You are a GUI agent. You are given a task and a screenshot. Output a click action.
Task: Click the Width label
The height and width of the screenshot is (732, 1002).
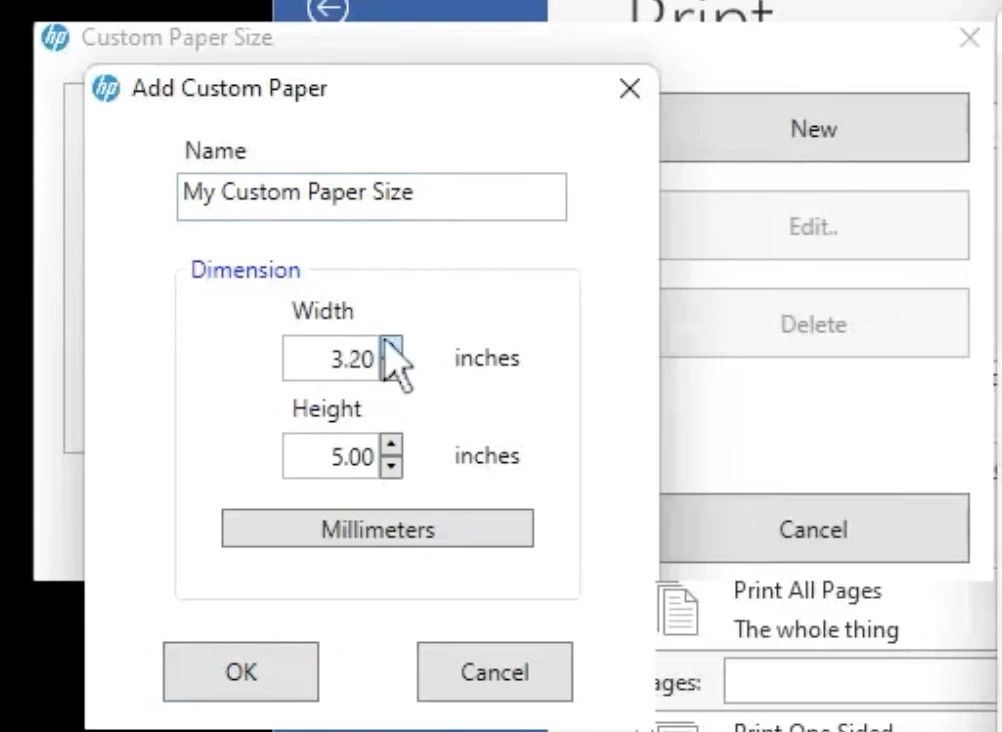coord(323,311)
